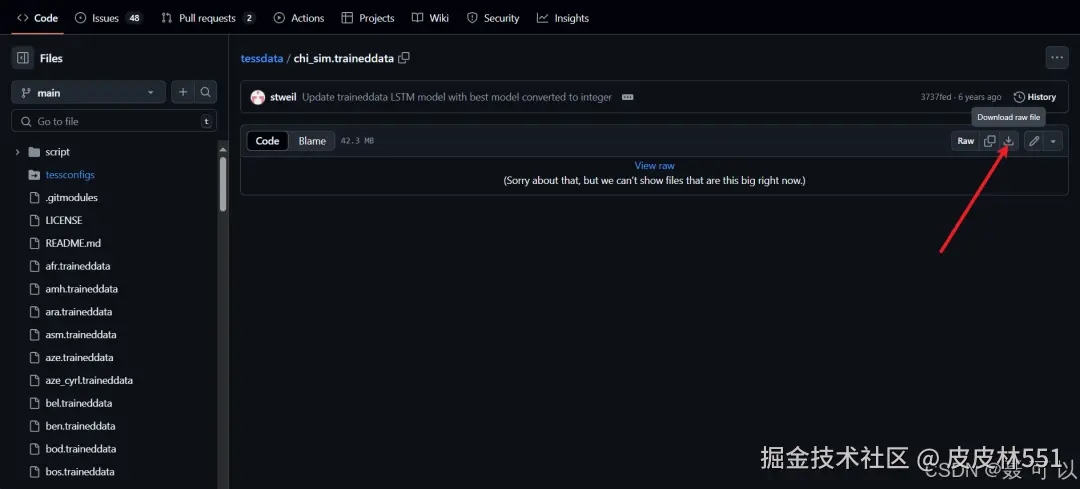
Task: Open the Security tab
Action: pos(493,18)
